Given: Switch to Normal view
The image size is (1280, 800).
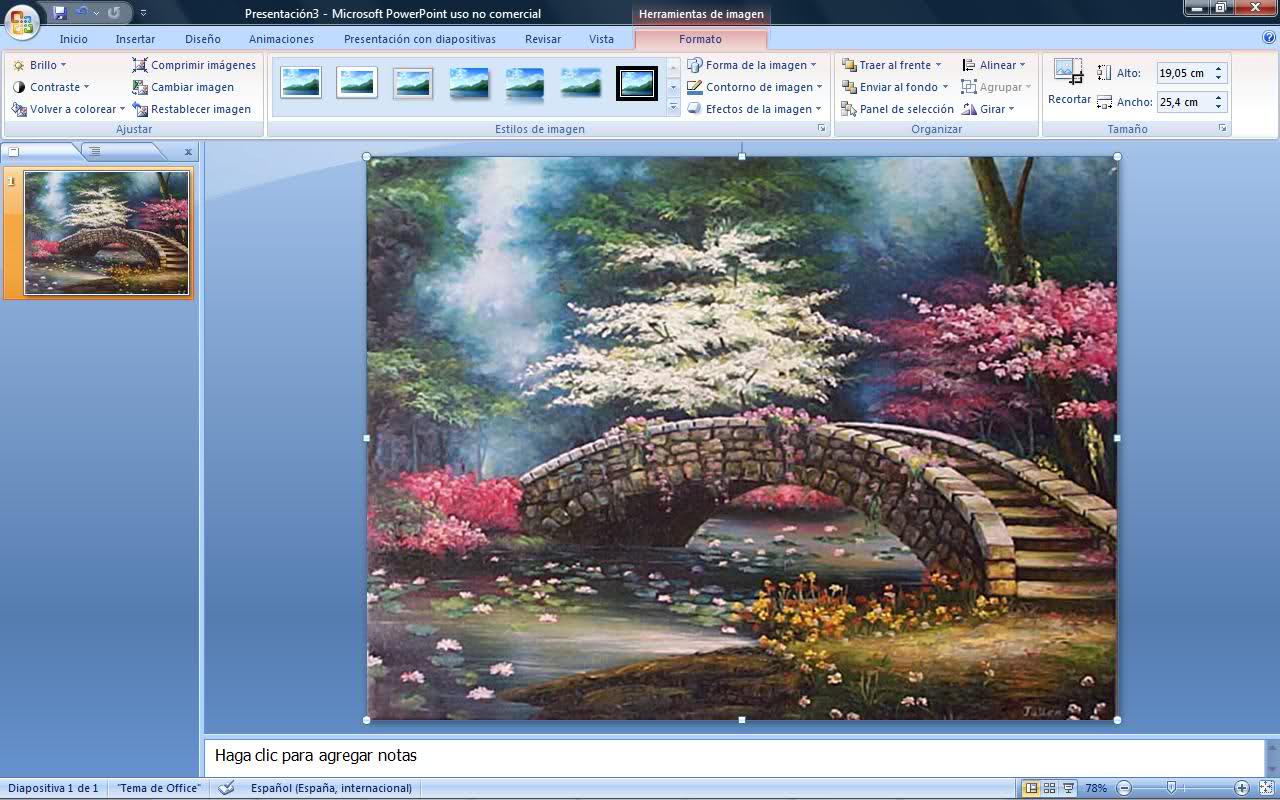Looking at the screenshot, I should (x=1031, y=788).
